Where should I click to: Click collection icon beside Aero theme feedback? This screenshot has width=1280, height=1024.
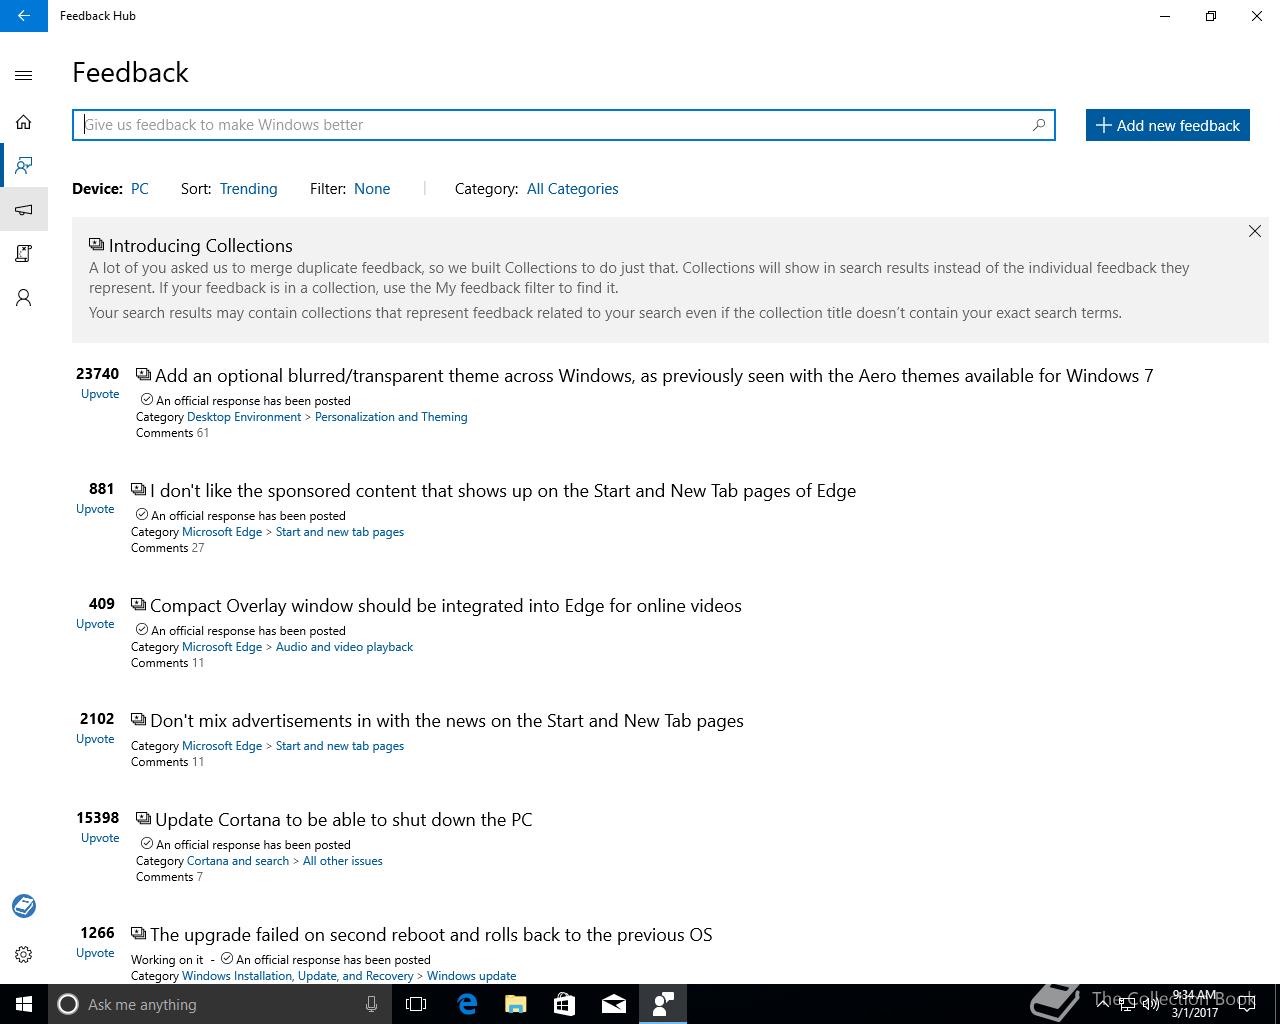click(x=143, y=375)
